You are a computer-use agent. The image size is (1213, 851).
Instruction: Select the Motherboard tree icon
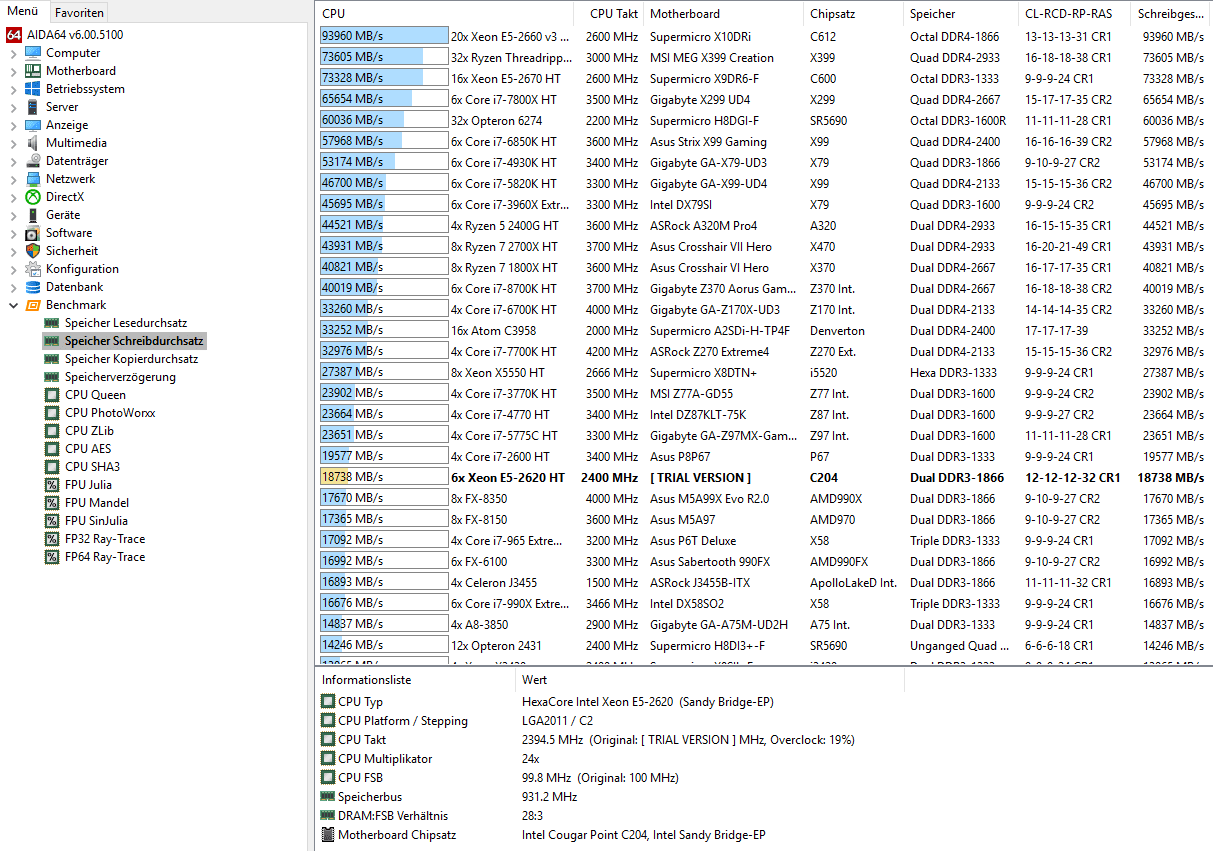coord(33,71)
